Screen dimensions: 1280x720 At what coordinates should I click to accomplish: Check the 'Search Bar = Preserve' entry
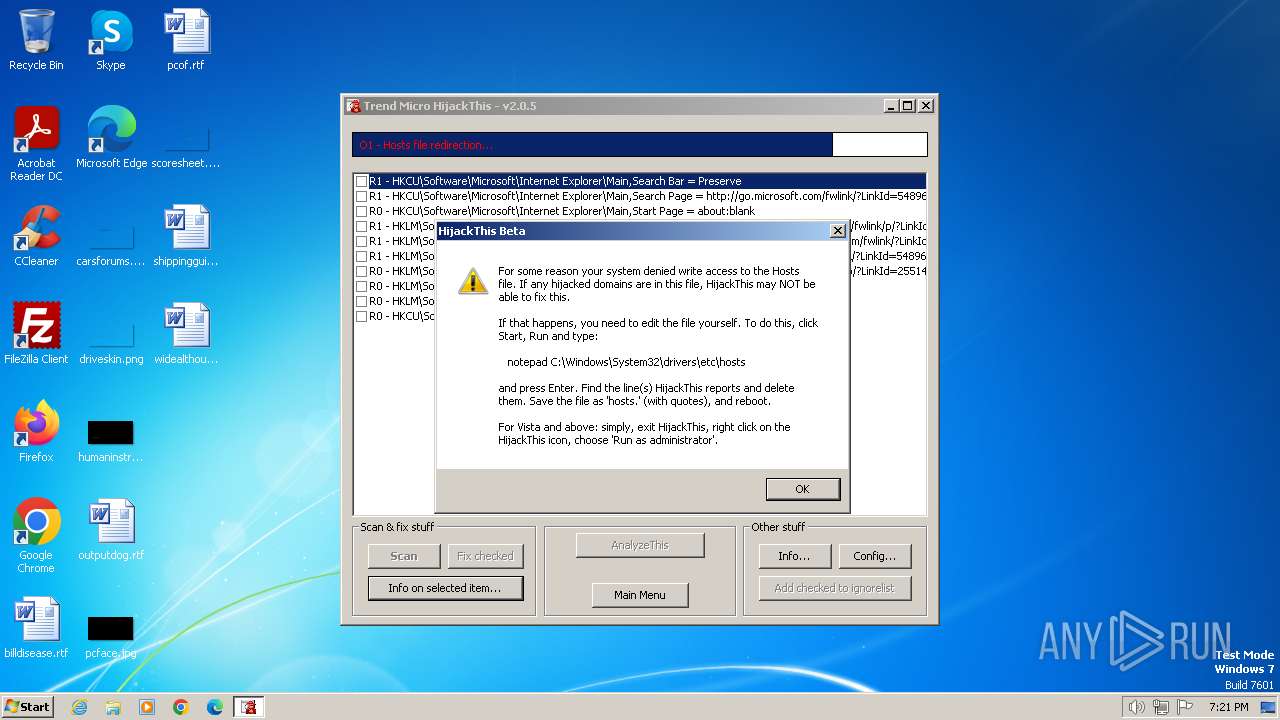[362, 181]
